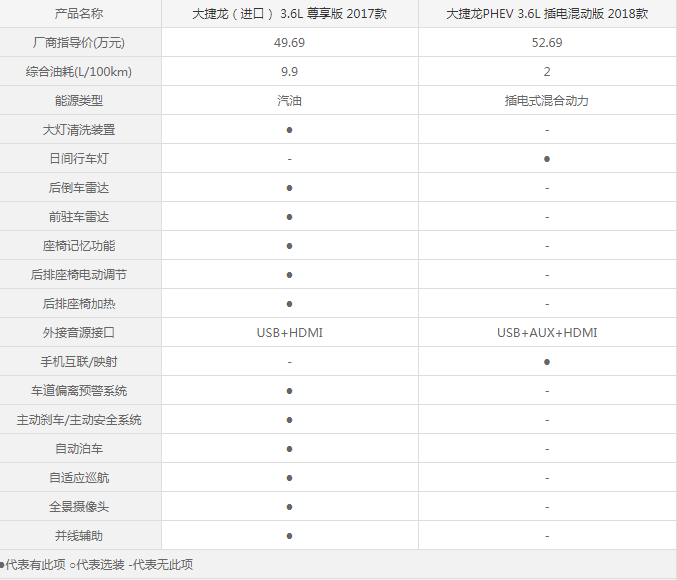Click the 后排座椅电动调节 row label
Screen dimensions: 677x580
click(x=79, y=275)
